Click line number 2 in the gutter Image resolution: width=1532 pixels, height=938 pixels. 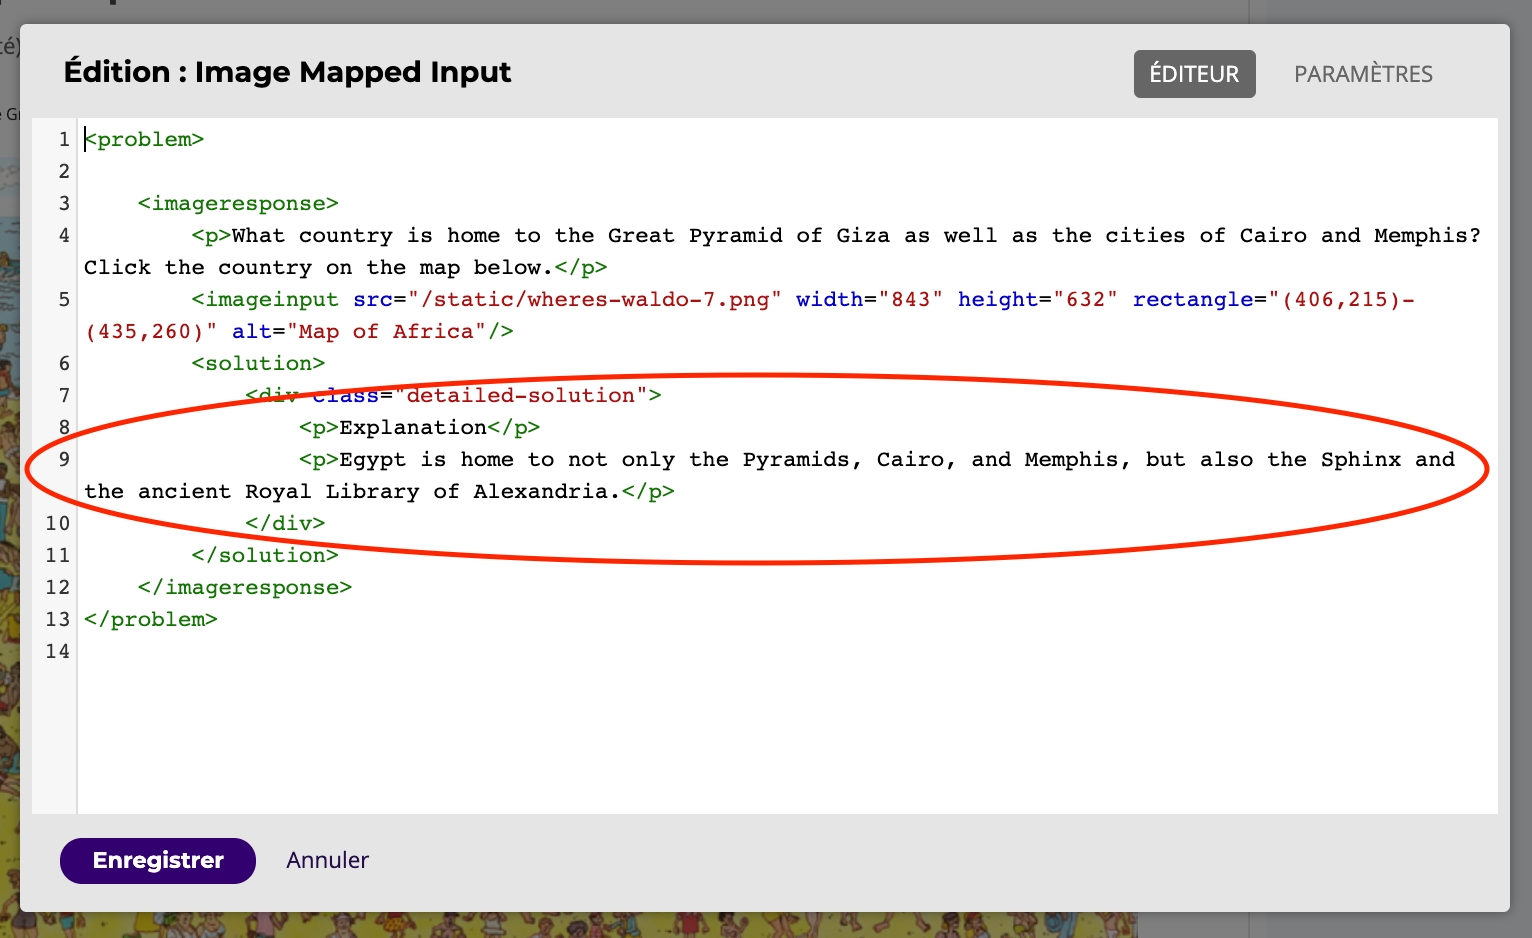click(64, 172)
